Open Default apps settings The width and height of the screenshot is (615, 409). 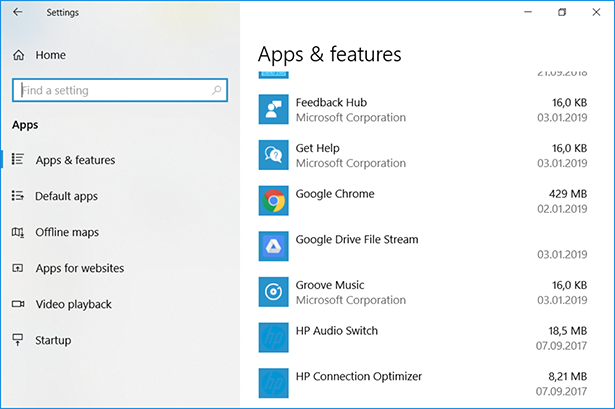pyautogui.click(x=66, y=196)
